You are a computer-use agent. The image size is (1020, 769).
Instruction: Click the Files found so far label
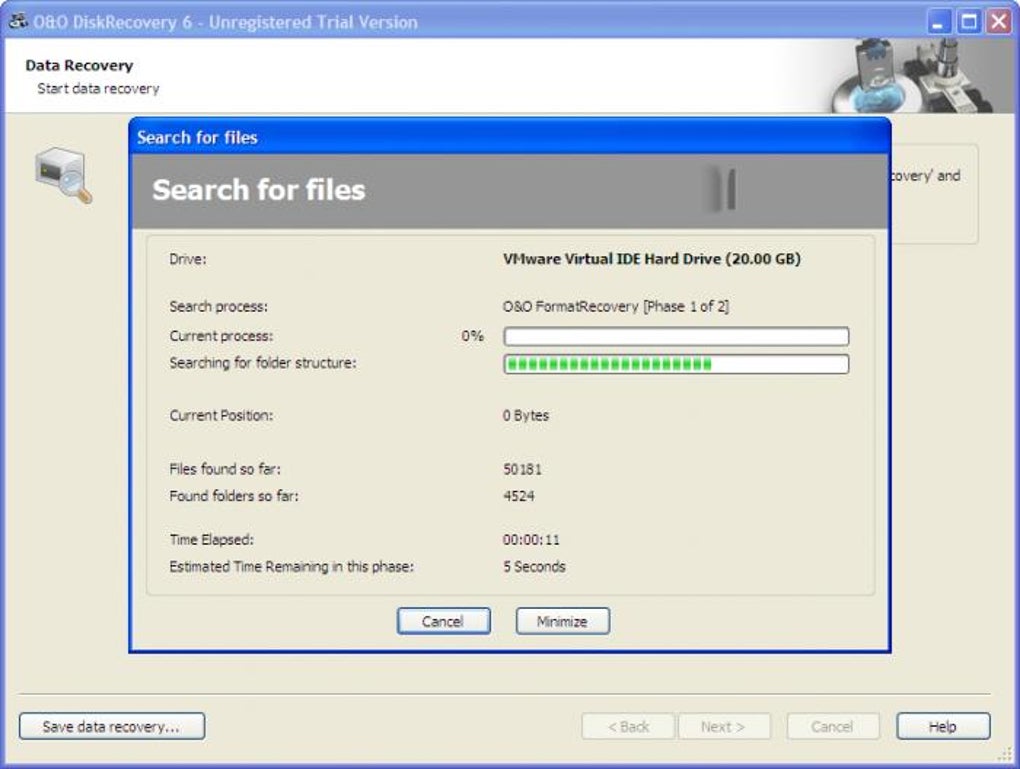(x=225, y=469)
